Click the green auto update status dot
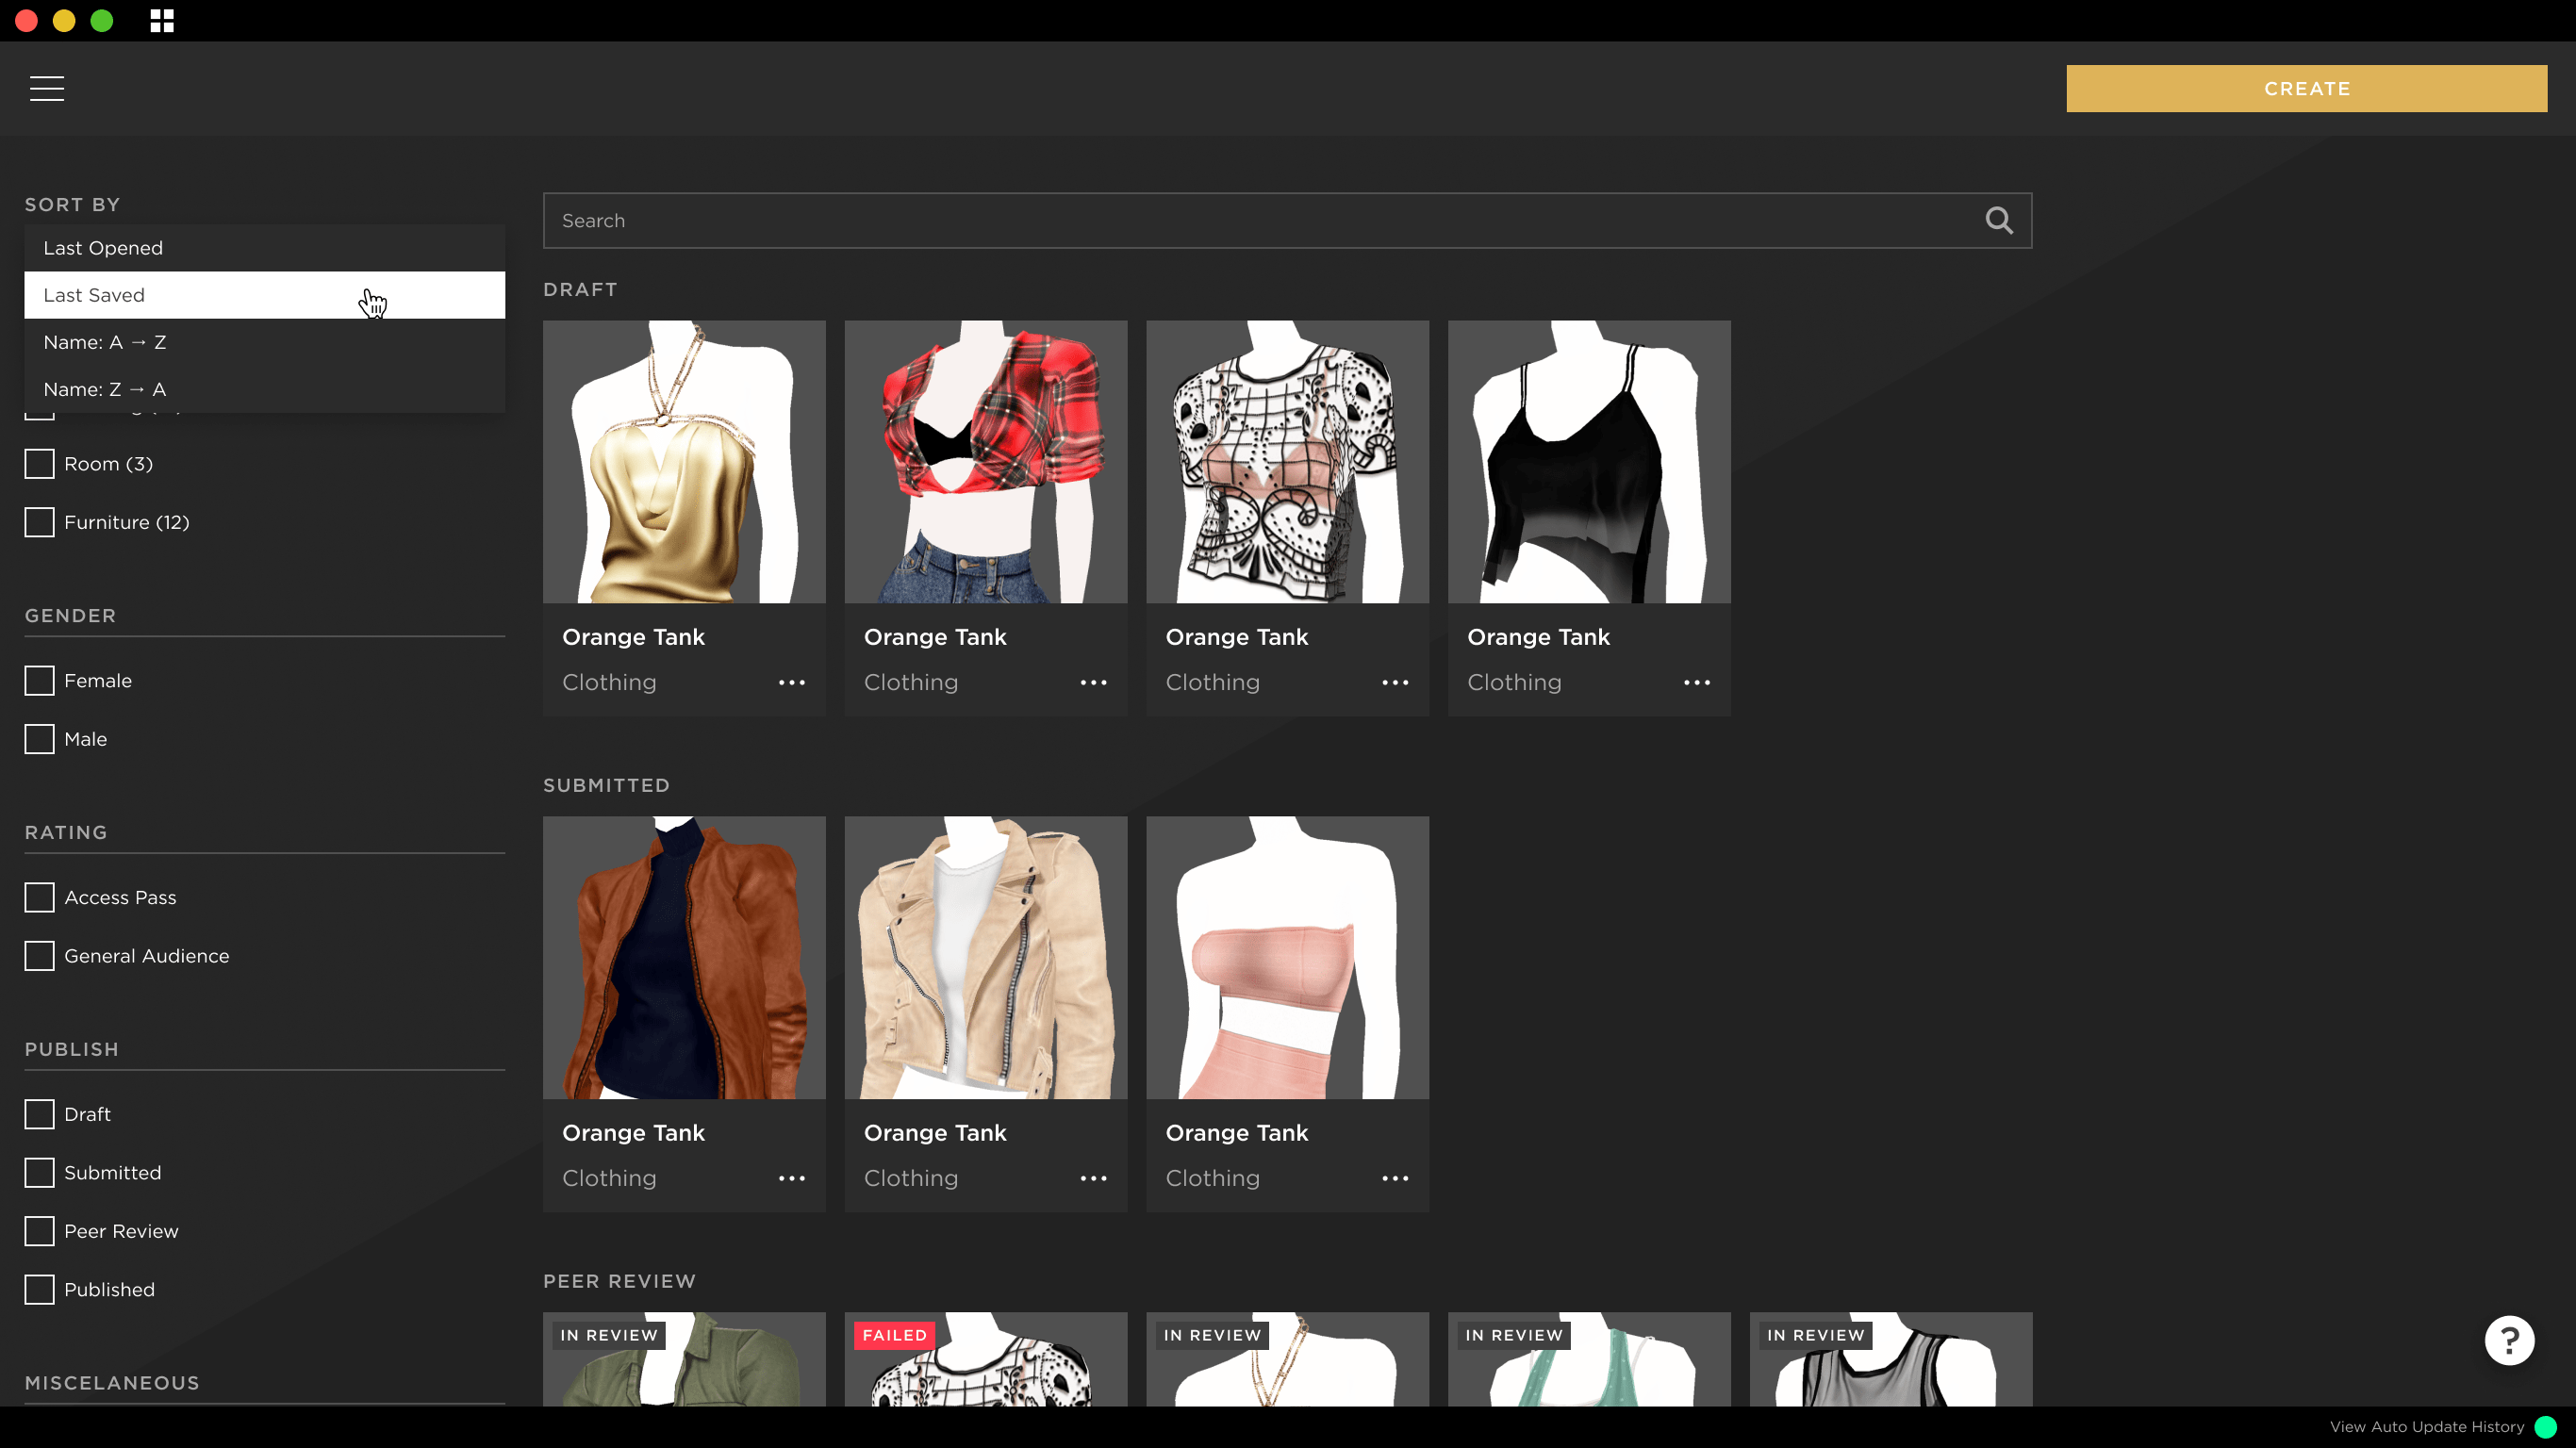Image resolution: width=2576 pixels, height=1448 pixels. click(x=2546, y=1426)
